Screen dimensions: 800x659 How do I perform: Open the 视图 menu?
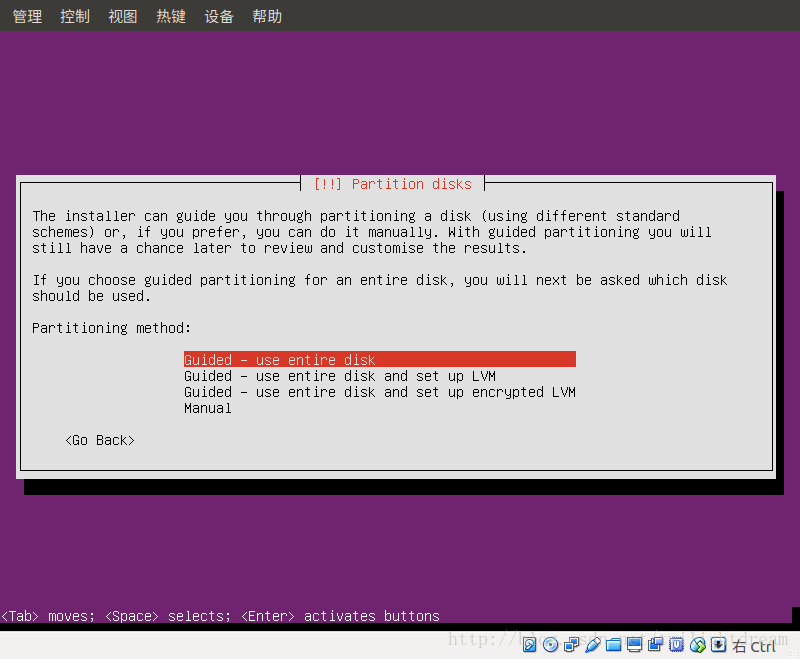(122, 16)
